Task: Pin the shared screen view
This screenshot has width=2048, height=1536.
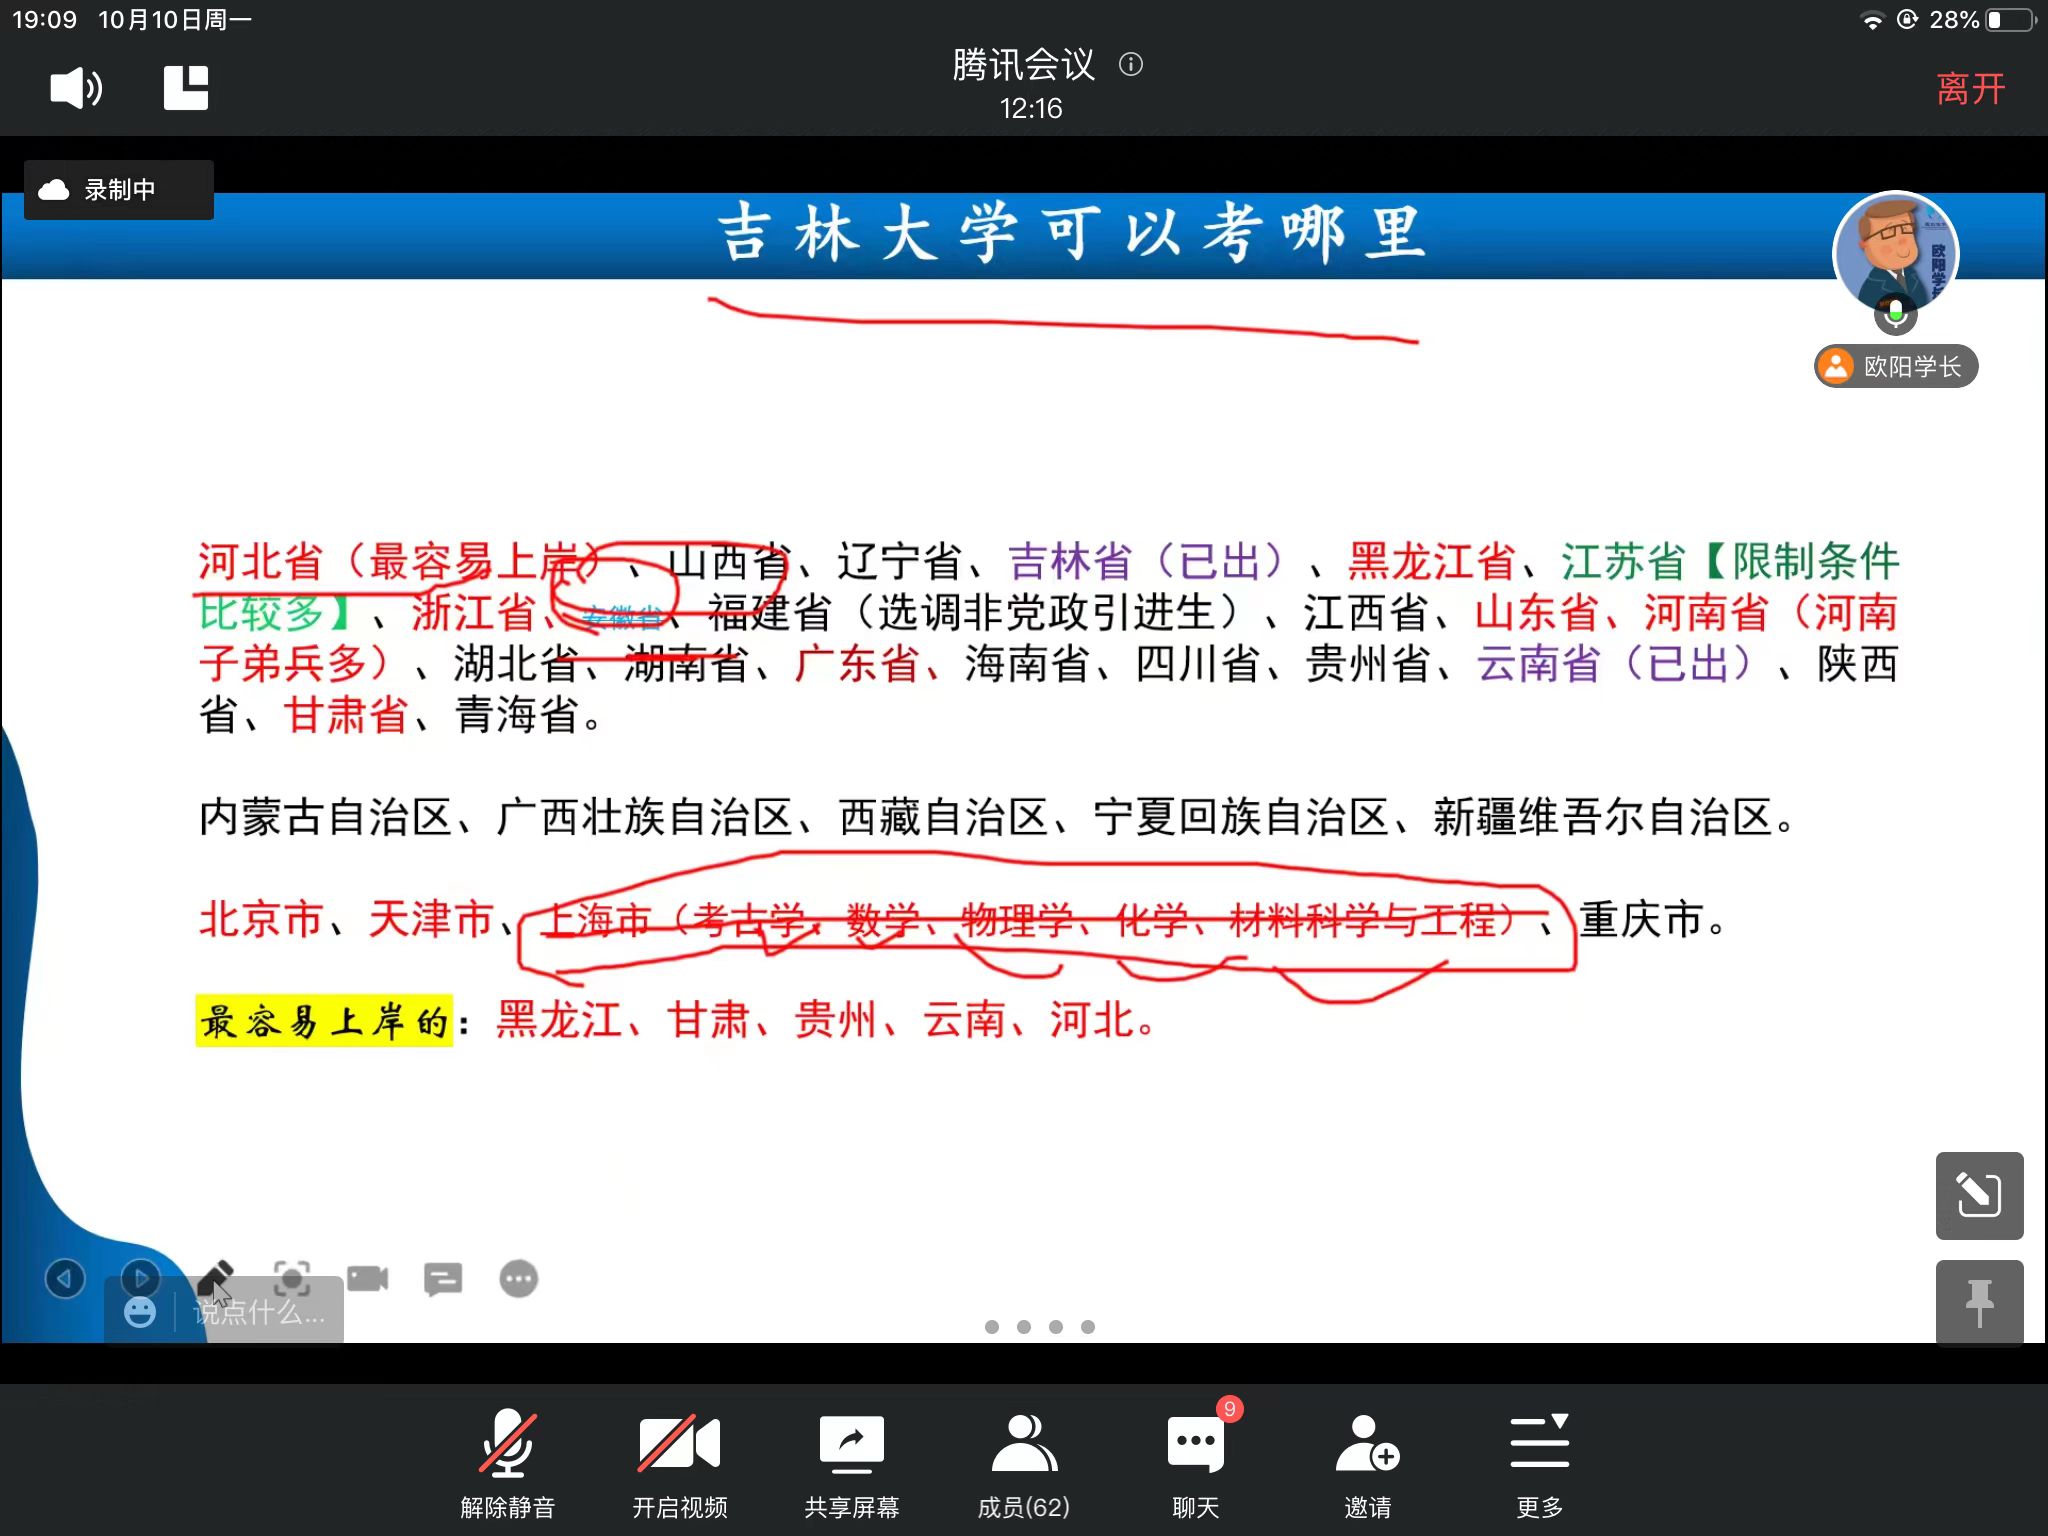Action: (x=1979, y=1303)
